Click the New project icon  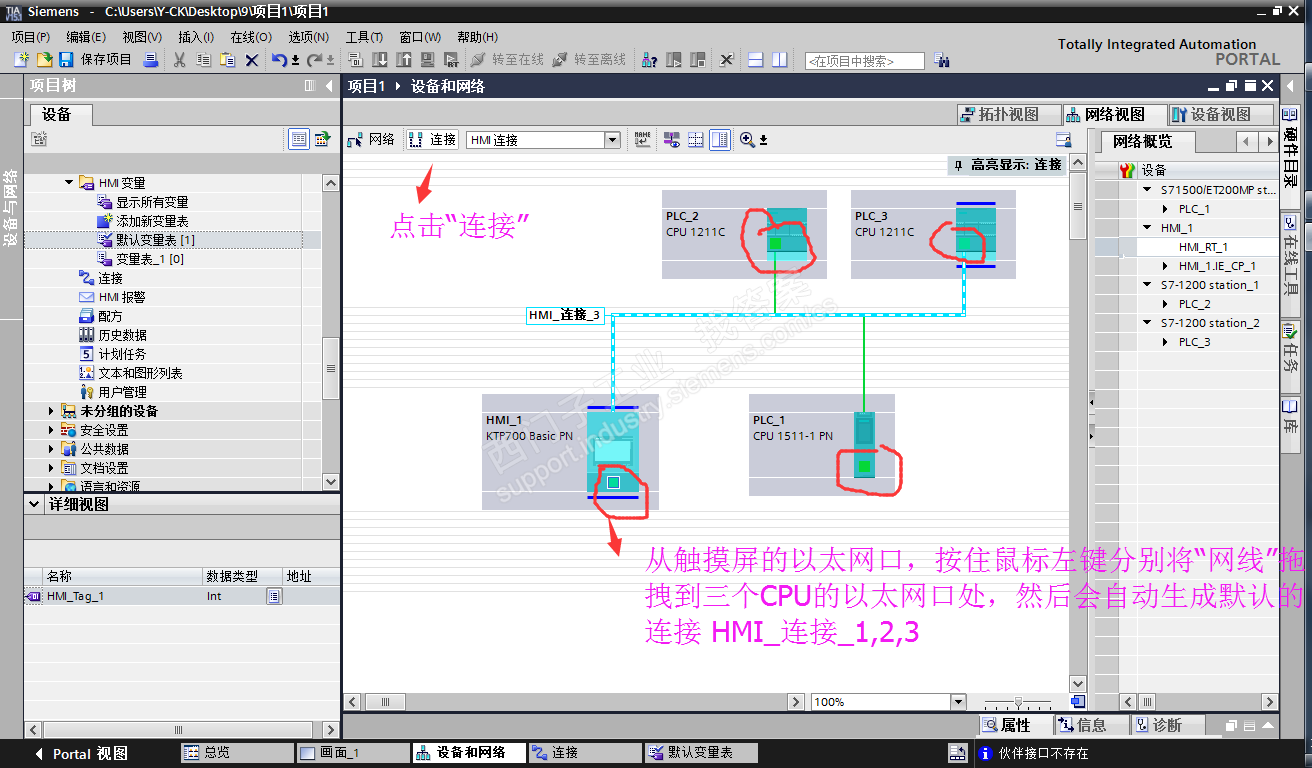(x=22, y=60)
